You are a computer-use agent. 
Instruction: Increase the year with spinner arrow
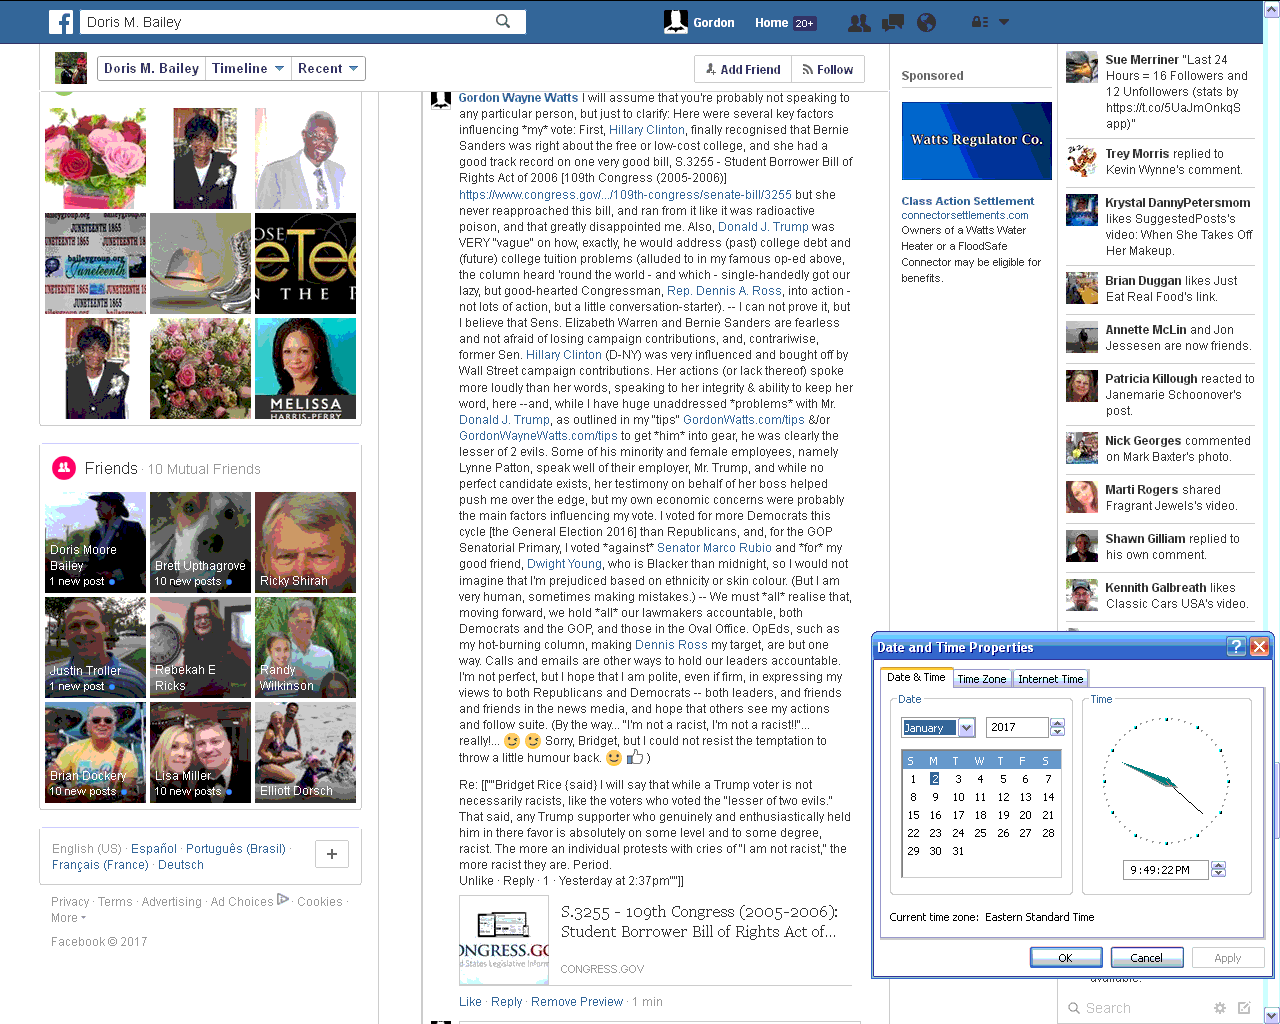[x=1057, y=723]
